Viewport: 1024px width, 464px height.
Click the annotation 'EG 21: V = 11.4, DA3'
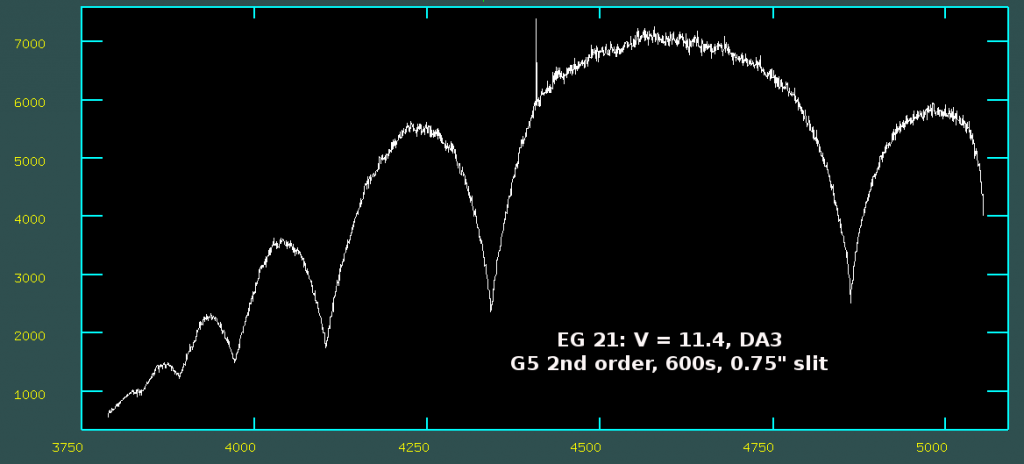[669, 340]
